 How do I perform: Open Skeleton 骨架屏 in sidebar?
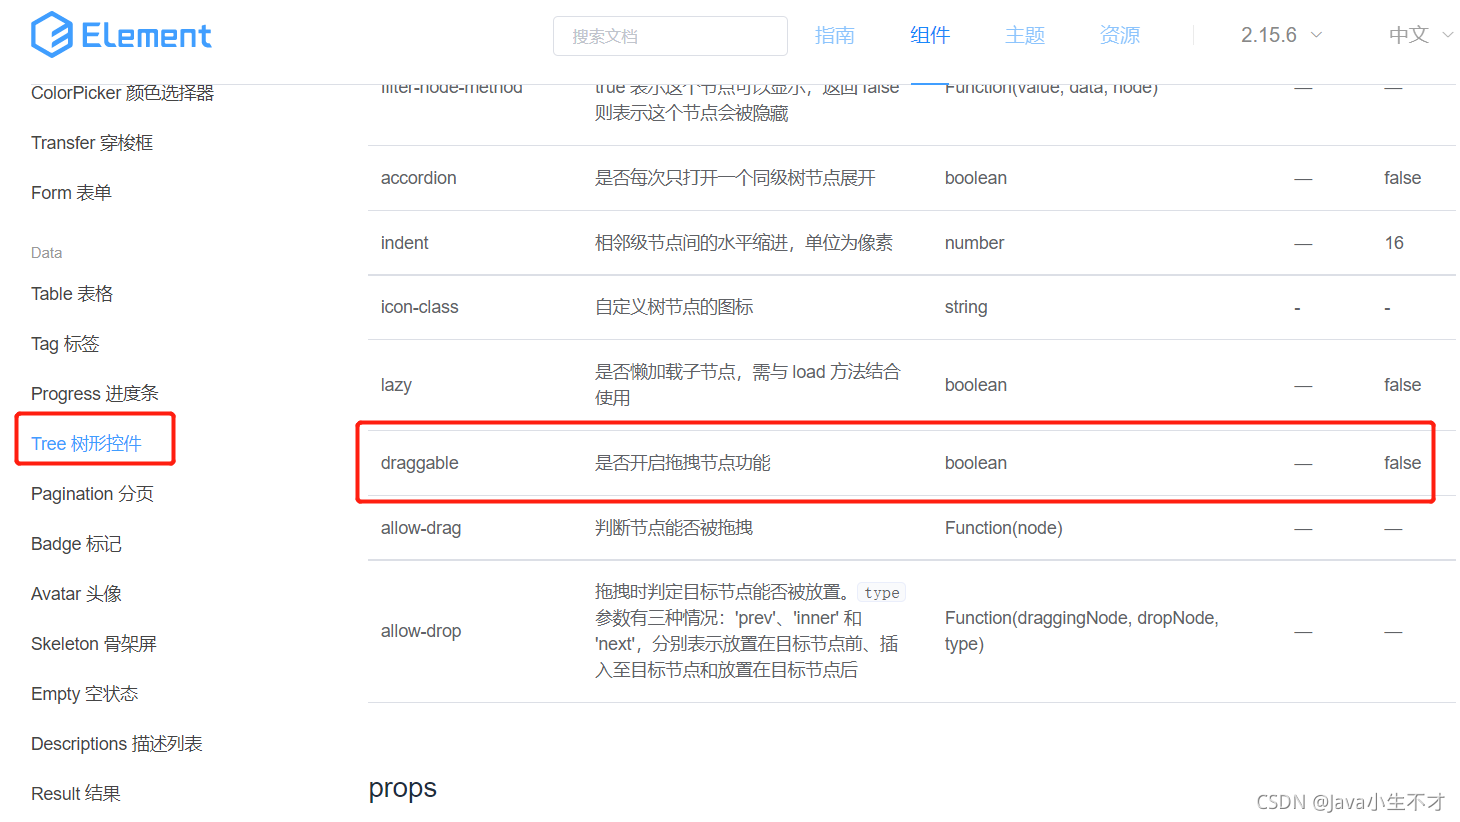(x=94, y=644)
